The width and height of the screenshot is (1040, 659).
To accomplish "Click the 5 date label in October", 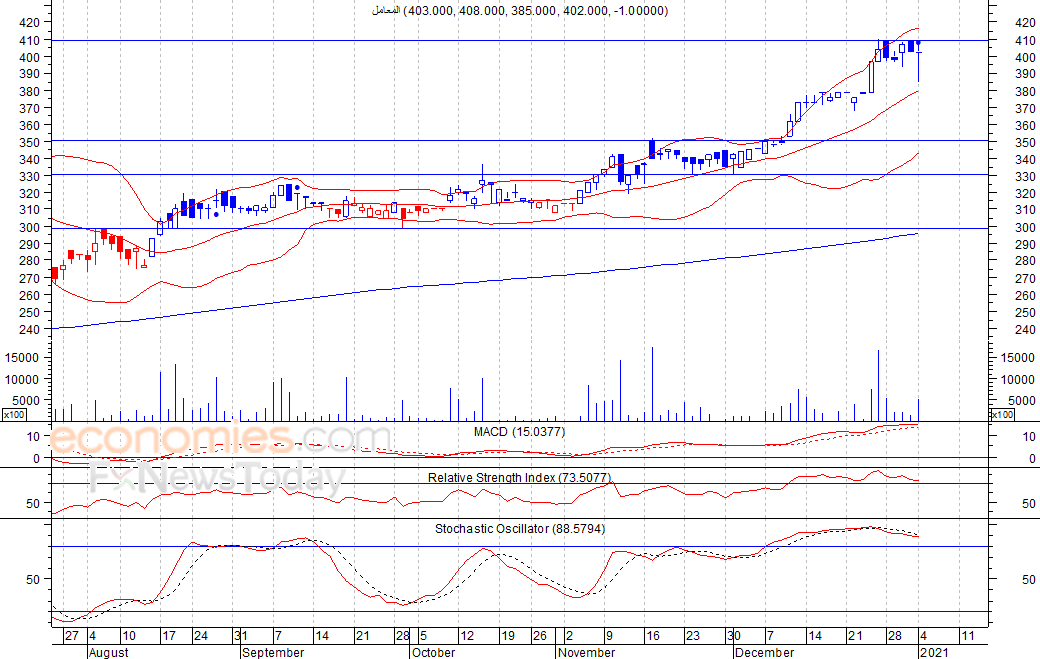I will pyautogui.click(x=423, y=636).
